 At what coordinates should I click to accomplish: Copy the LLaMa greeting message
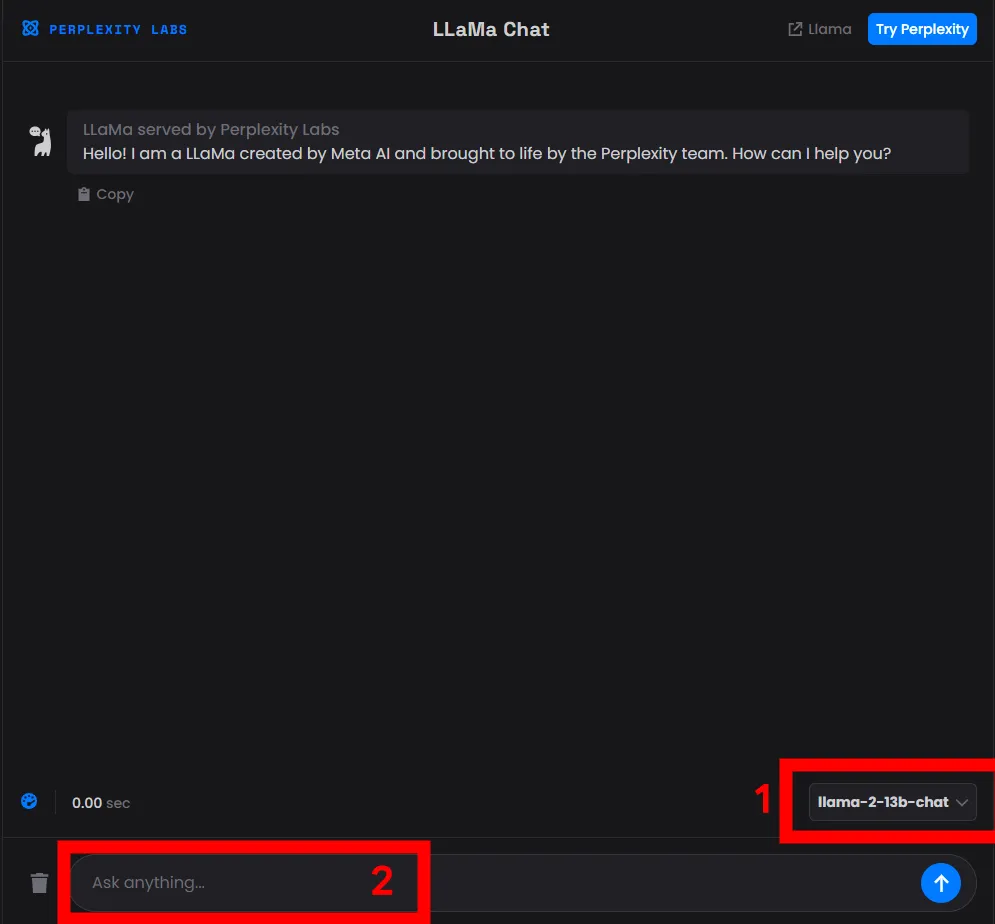click(106, 194)
